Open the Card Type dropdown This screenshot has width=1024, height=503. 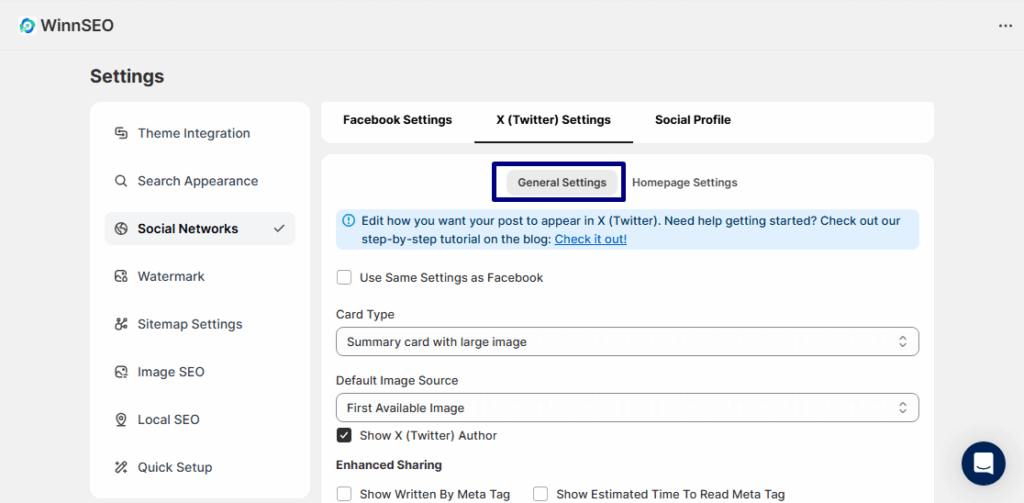628,342
